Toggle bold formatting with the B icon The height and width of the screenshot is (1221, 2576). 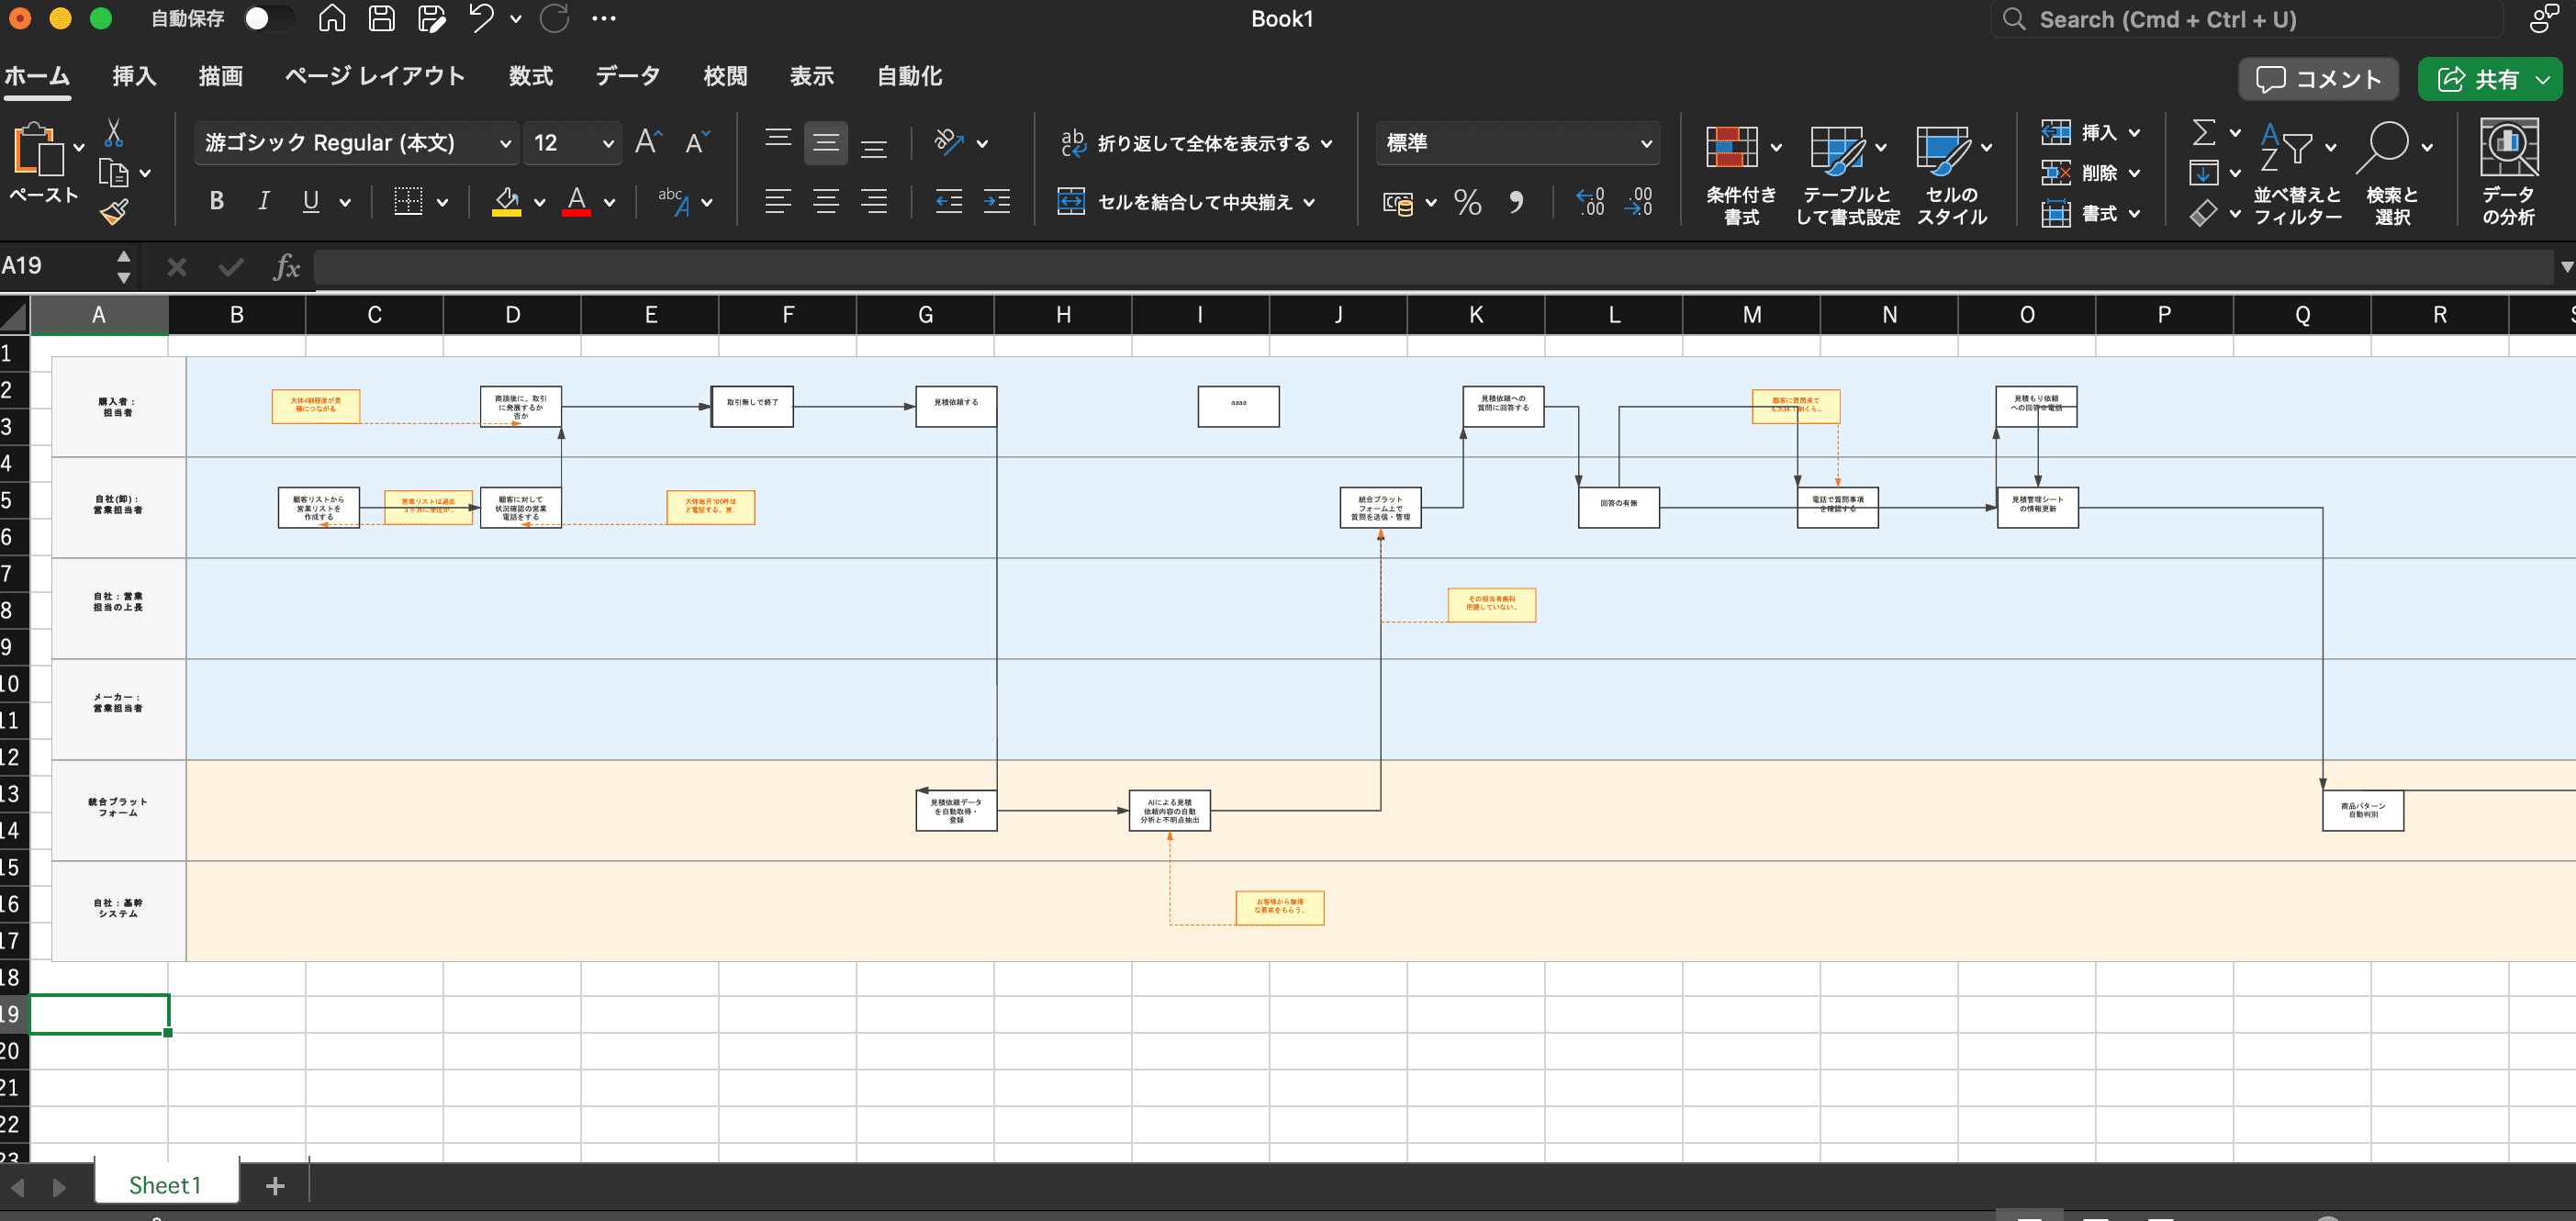[x=216, y=201]
